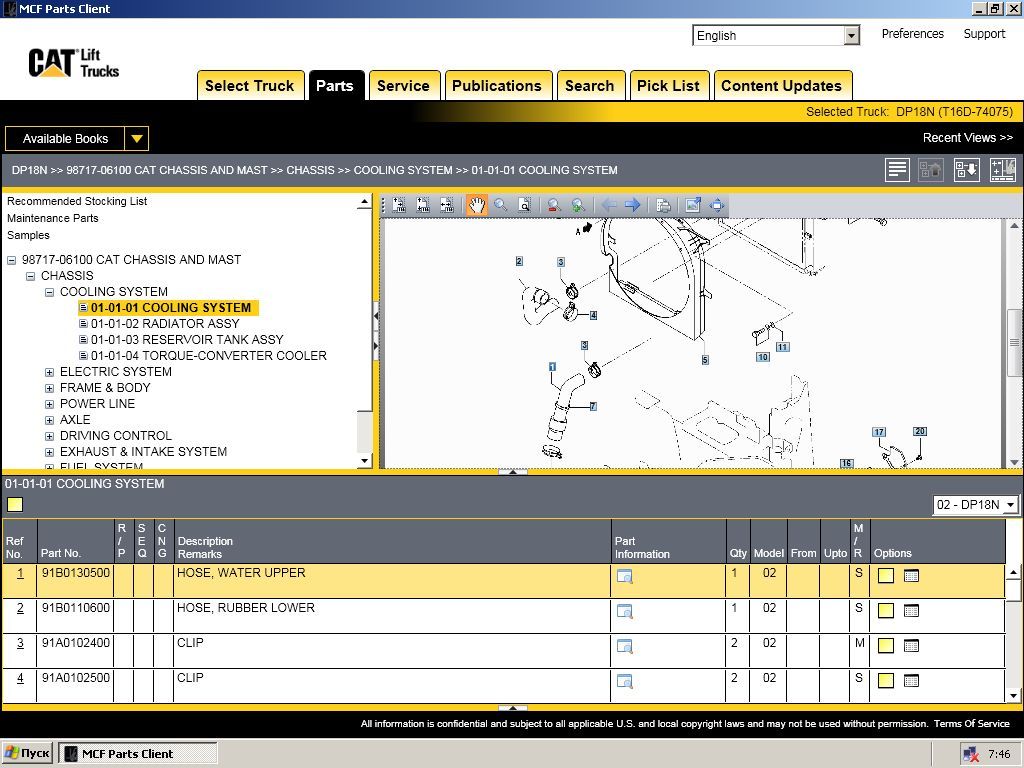
Task: Fit illustration to window
Action: [x=717, y=205]
